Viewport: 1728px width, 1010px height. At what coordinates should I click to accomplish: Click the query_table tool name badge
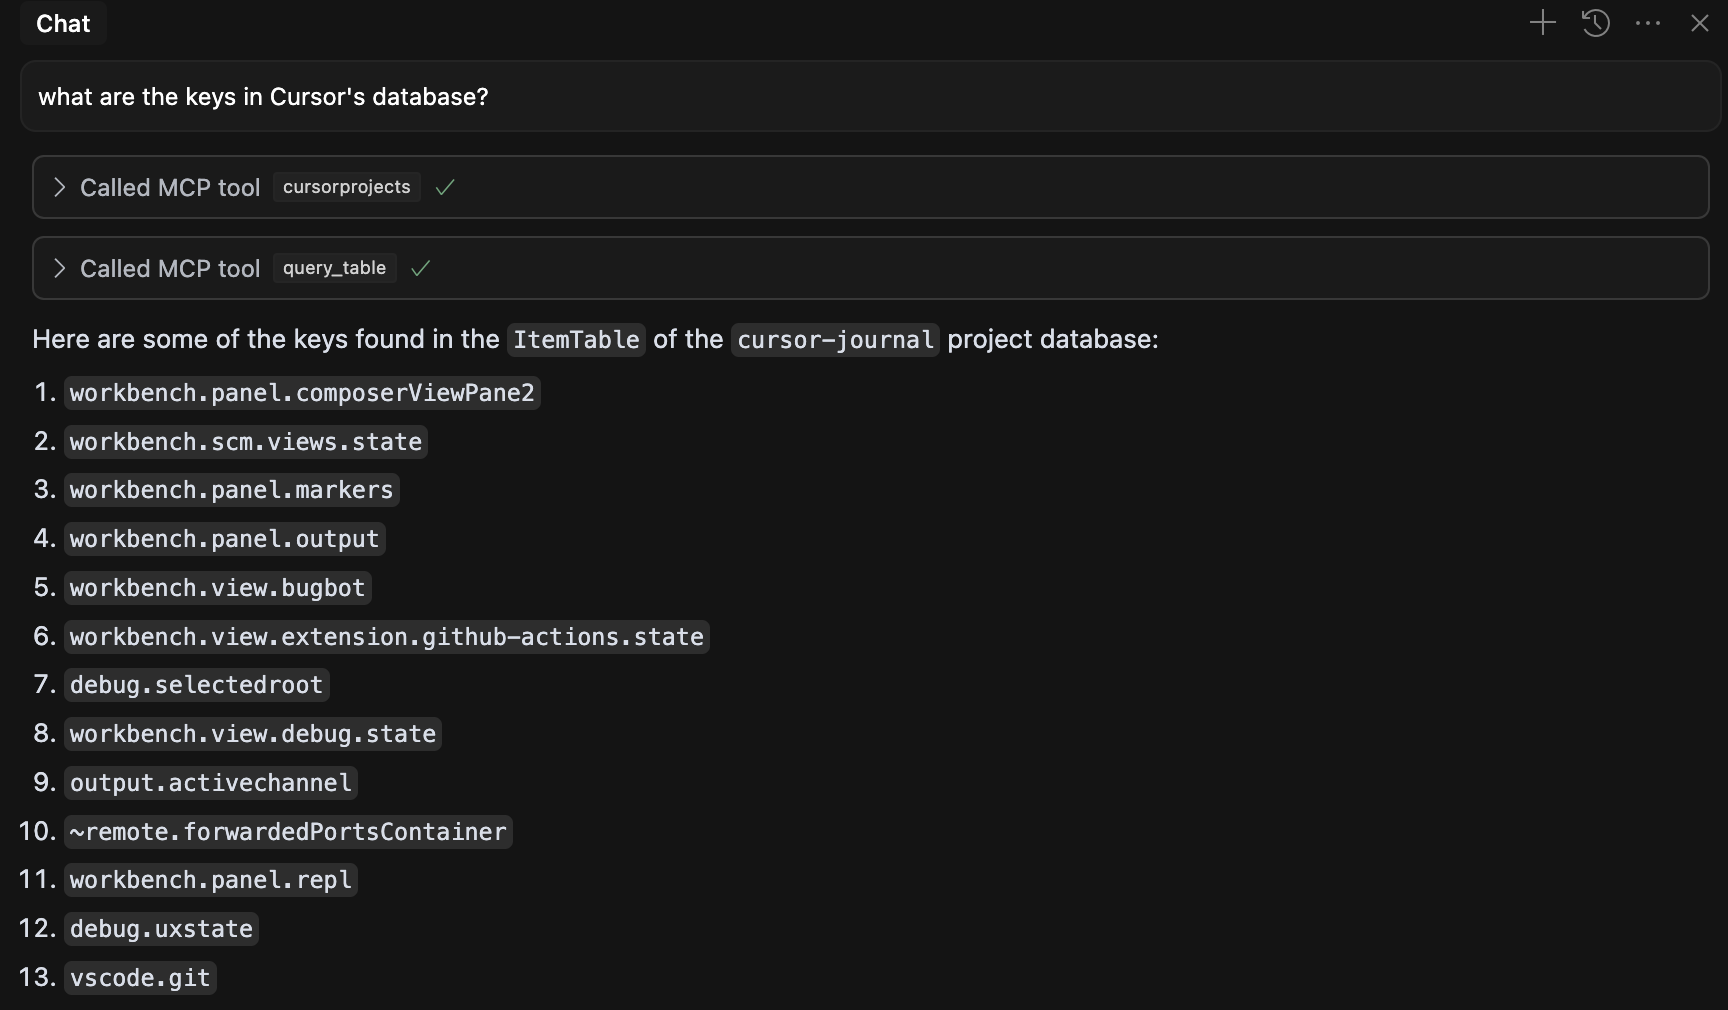point(334,268)
